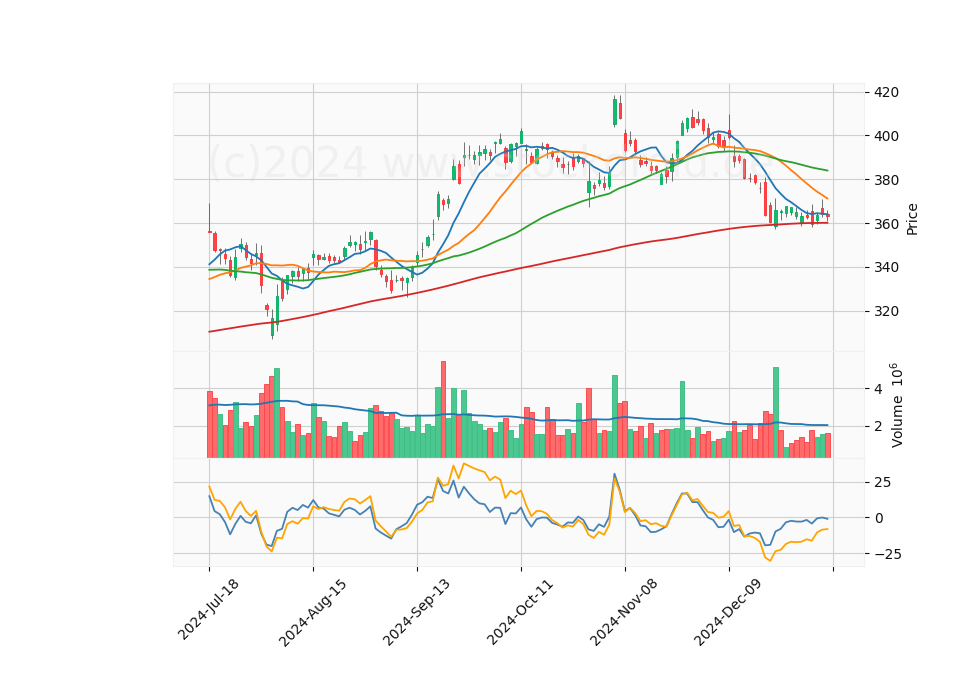This screenshot has height=690, width=960.
Task: Select the 2024-Oct-11 x-axis date
Action: (520, 612)
